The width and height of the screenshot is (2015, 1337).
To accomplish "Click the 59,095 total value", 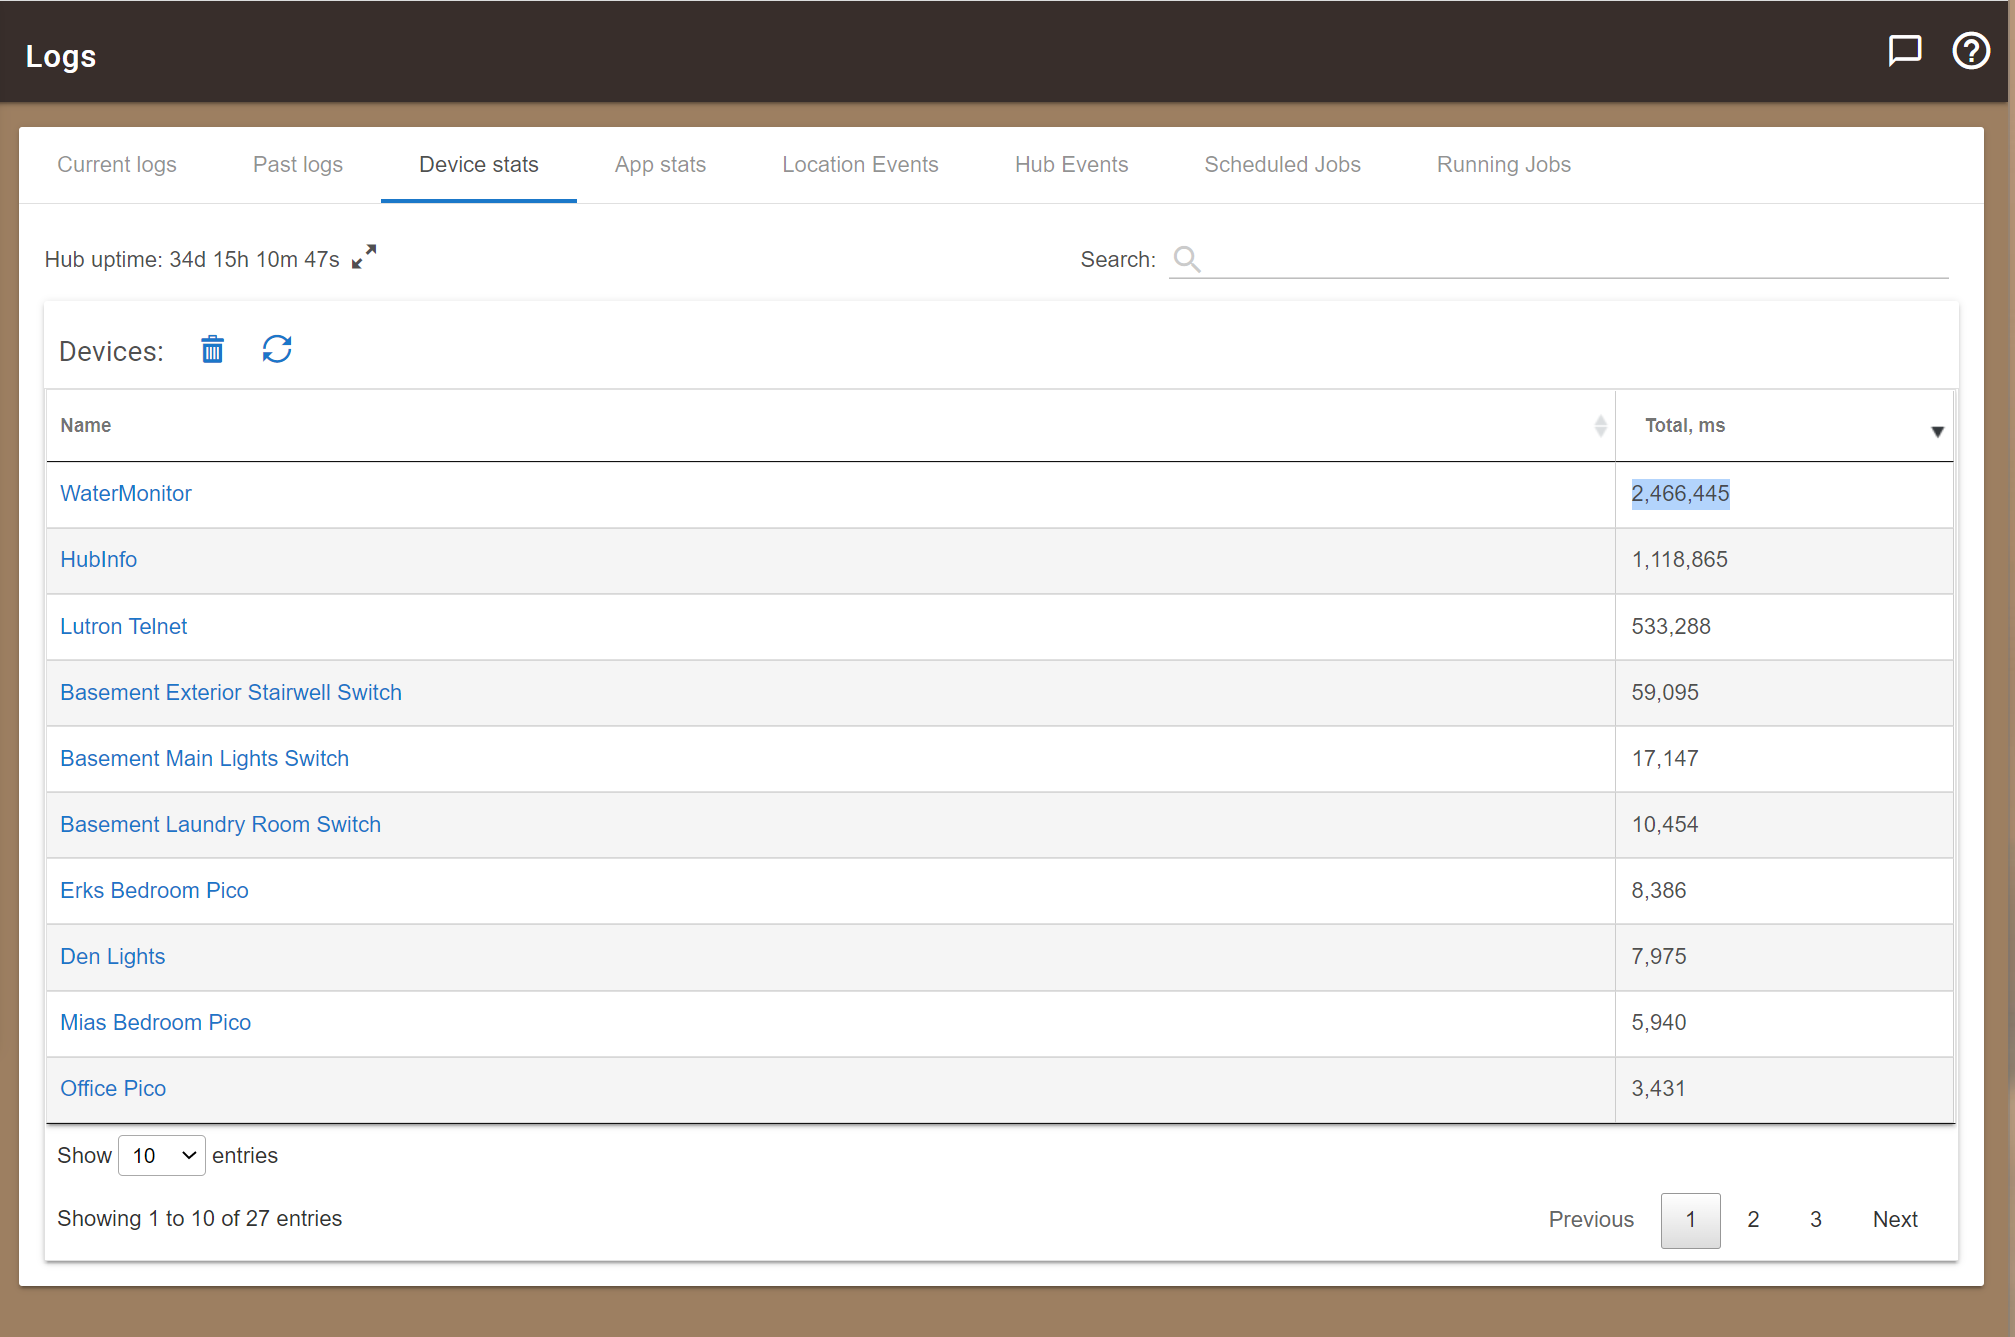I will pyautogui.click(x=1665, y=693).
